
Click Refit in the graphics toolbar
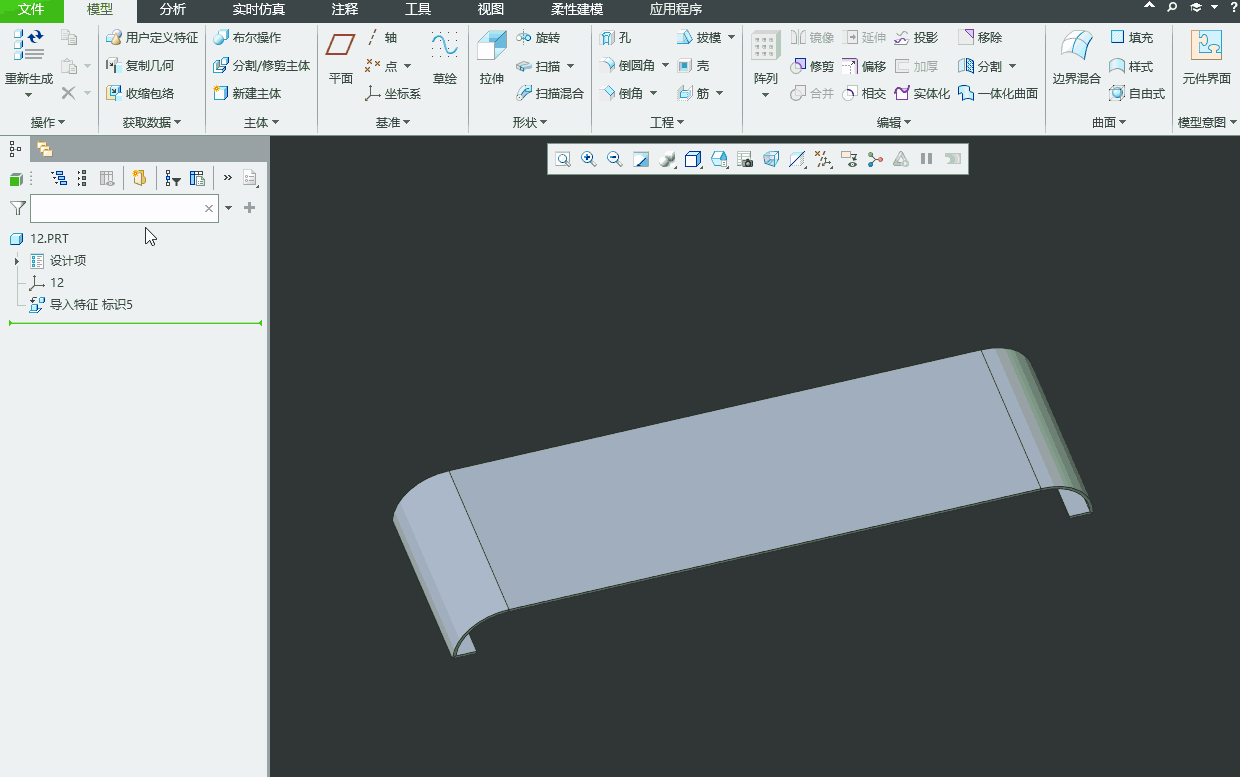(x=563, y=159)
